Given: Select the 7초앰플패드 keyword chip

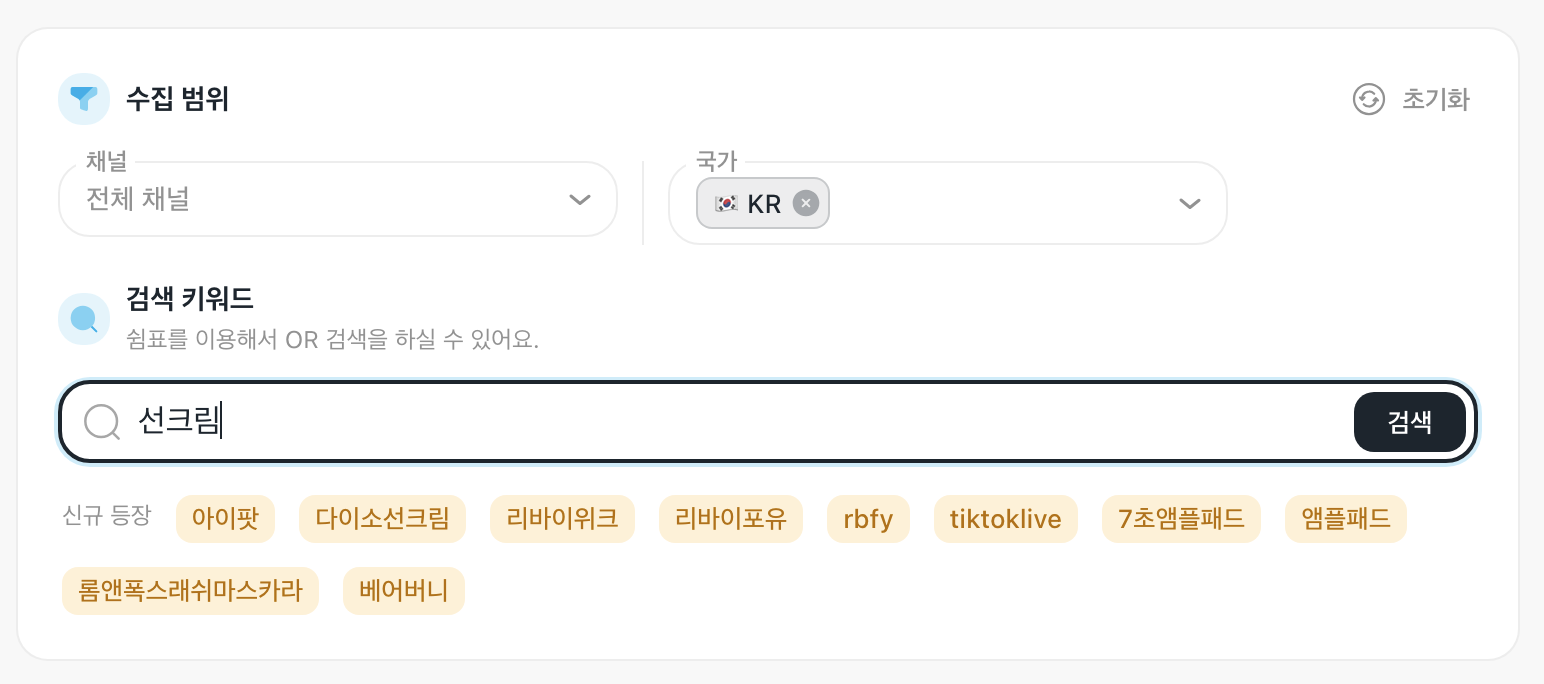Looking at the screenshot, I should coord(1181,519).
